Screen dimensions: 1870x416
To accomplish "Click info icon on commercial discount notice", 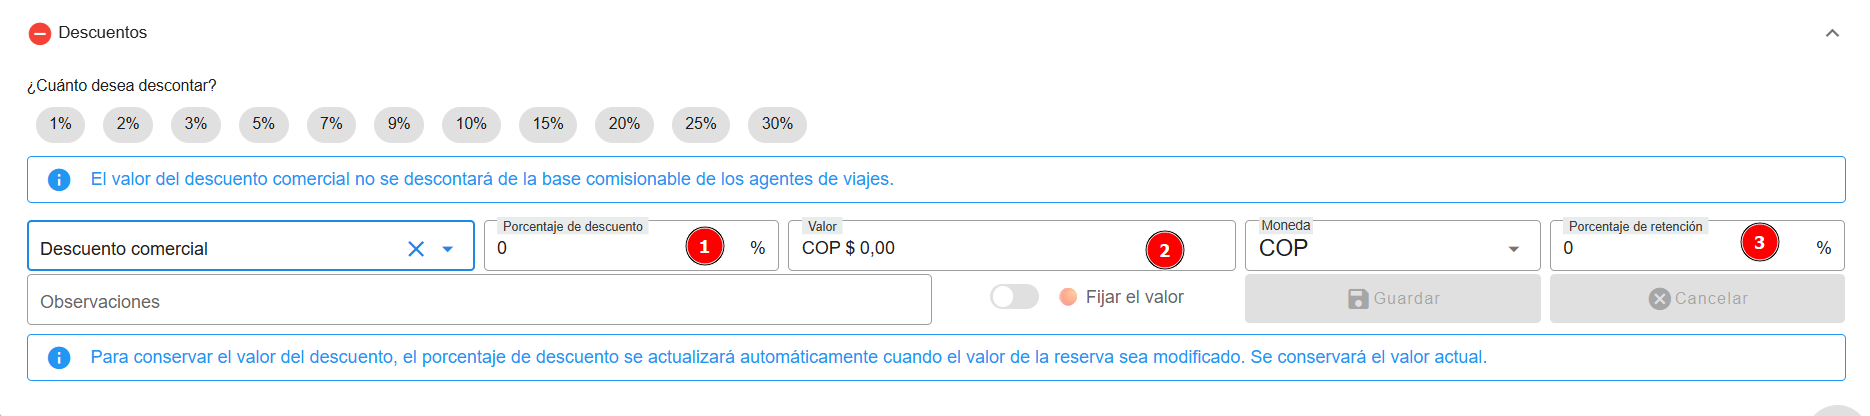I will pos(59,180).
